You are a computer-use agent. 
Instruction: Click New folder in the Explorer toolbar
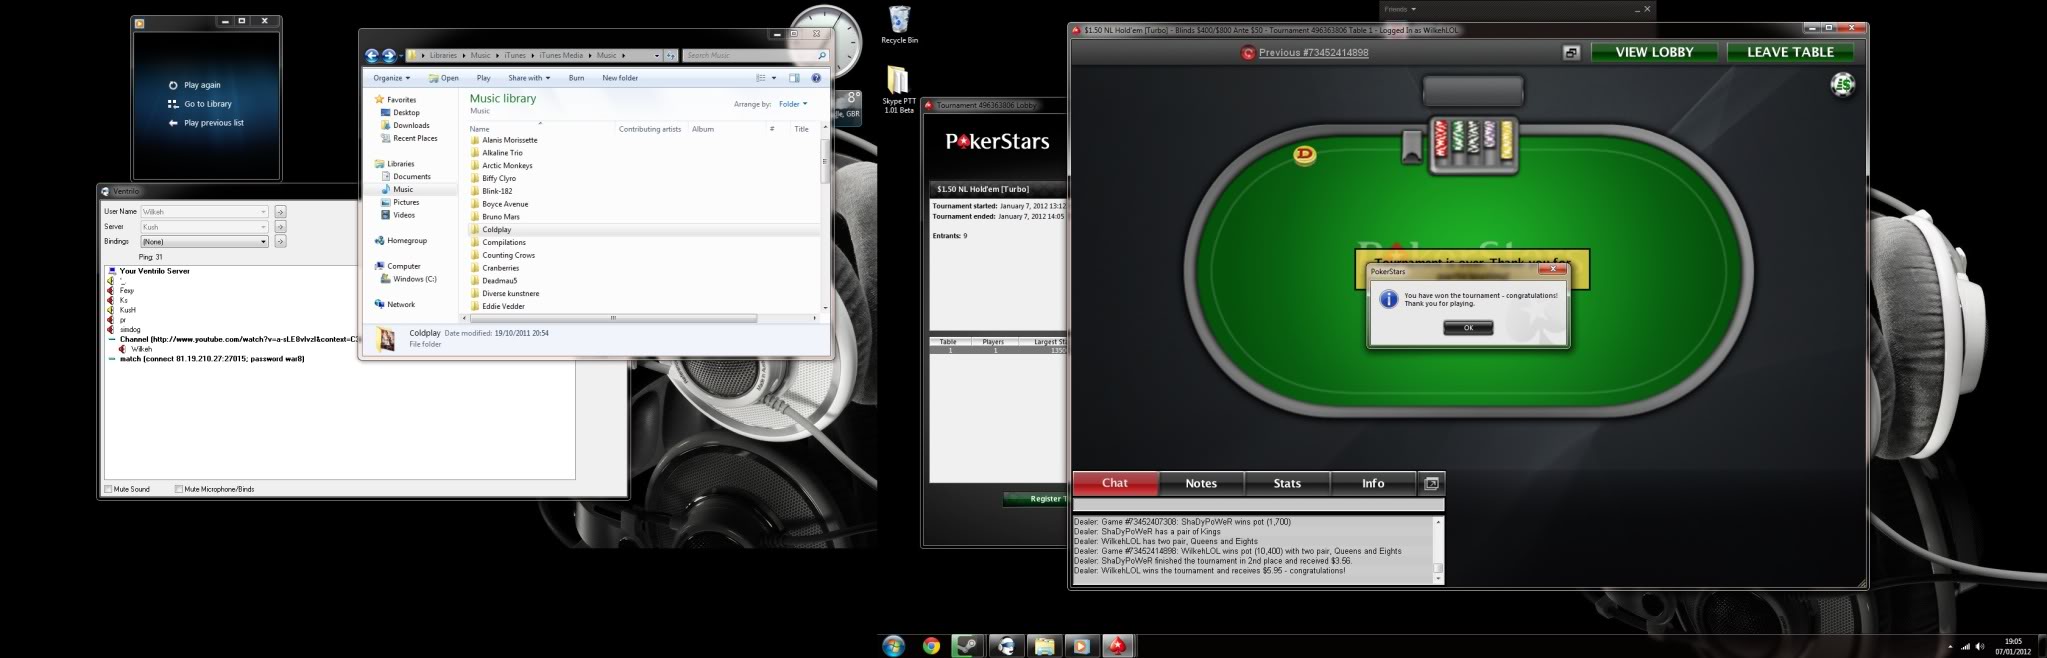tap(620, 78)
